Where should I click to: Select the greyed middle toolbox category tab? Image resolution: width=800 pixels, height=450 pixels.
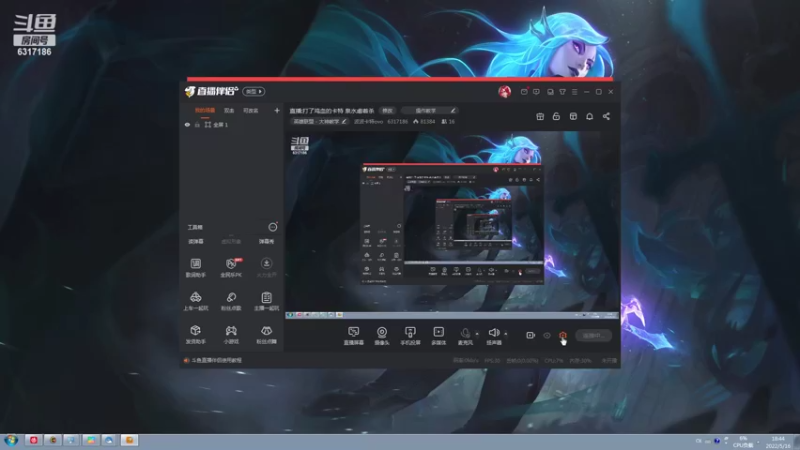231,241
